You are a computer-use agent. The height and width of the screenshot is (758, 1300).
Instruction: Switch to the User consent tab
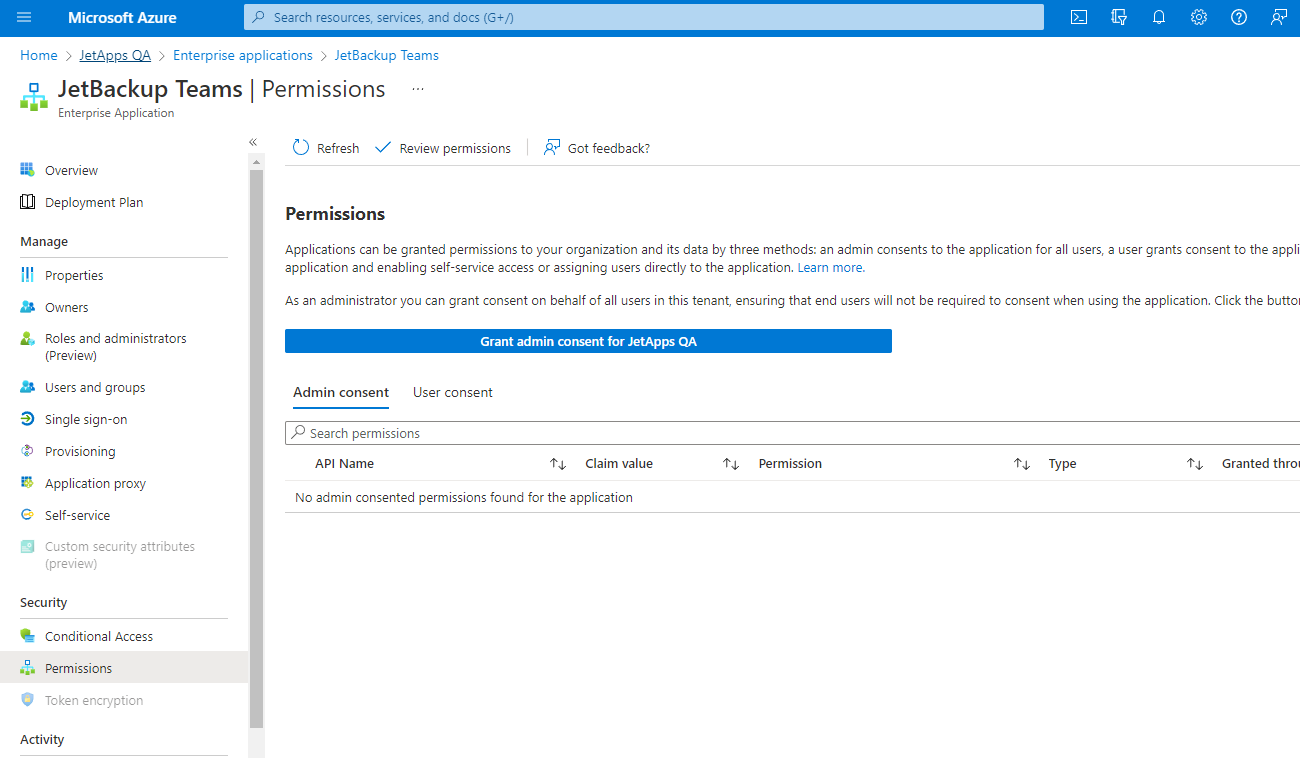pos(453,393)
